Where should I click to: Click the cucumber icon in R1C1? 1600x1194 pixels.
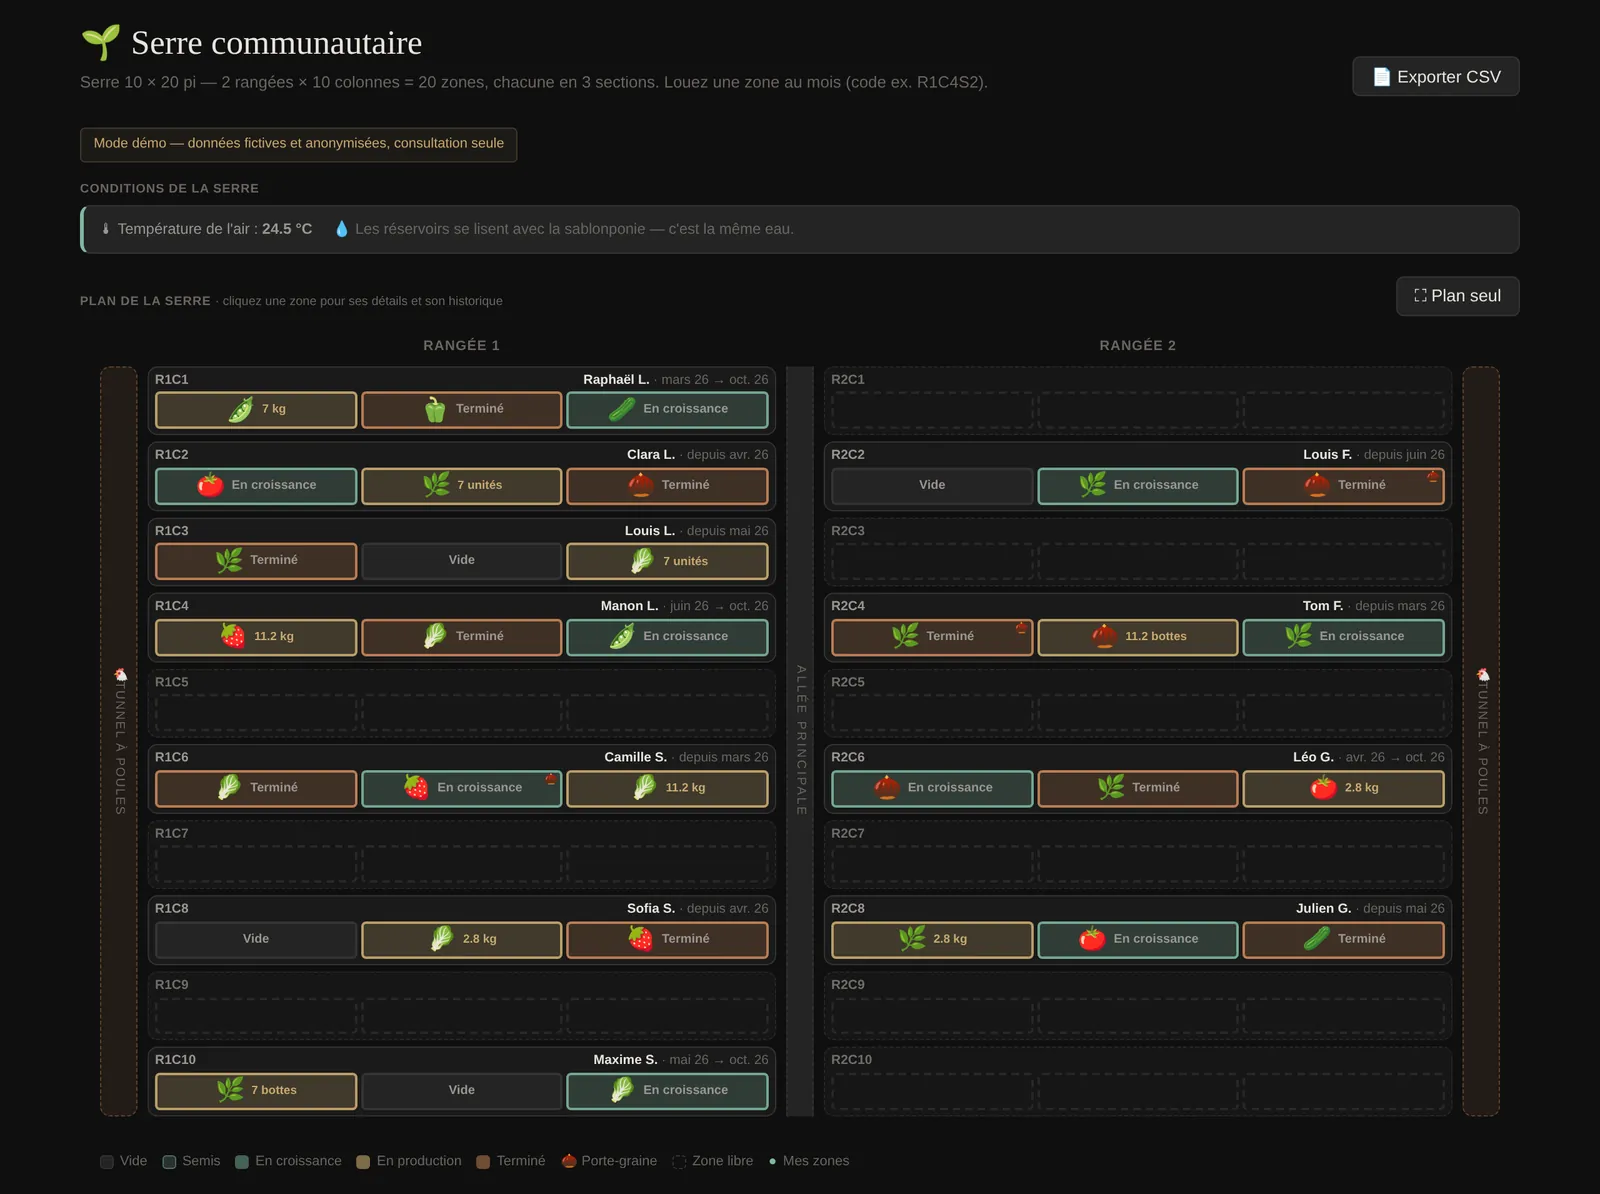(622, 410)
